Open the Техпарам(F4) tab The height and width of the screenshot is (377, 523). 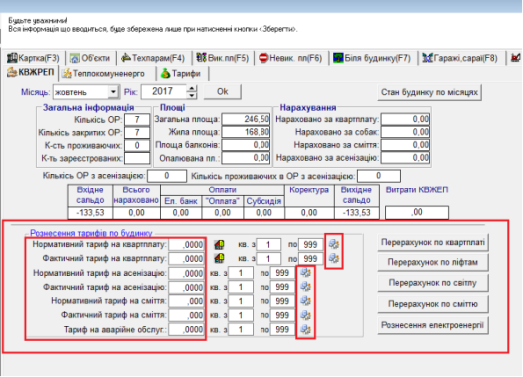pos(153,58)
